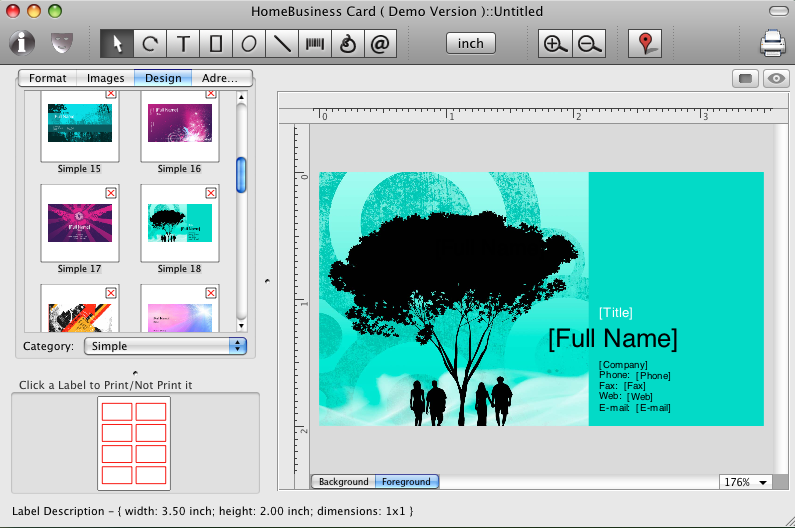795x528 pixels.
Task: Choose the rectangle shape tool
Action: pos(215,44)
